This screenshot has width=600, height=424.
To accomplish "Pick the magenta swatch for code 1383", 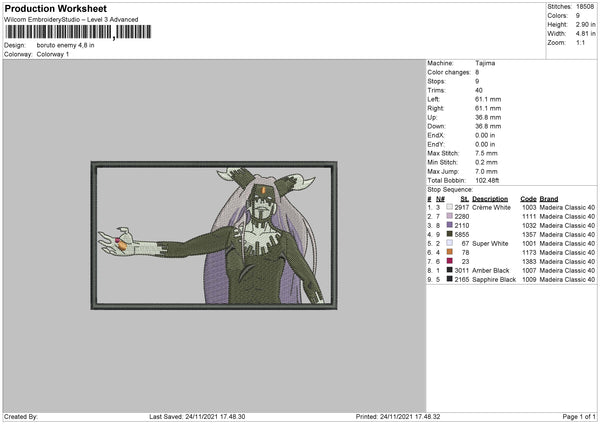I will (449, 261).
